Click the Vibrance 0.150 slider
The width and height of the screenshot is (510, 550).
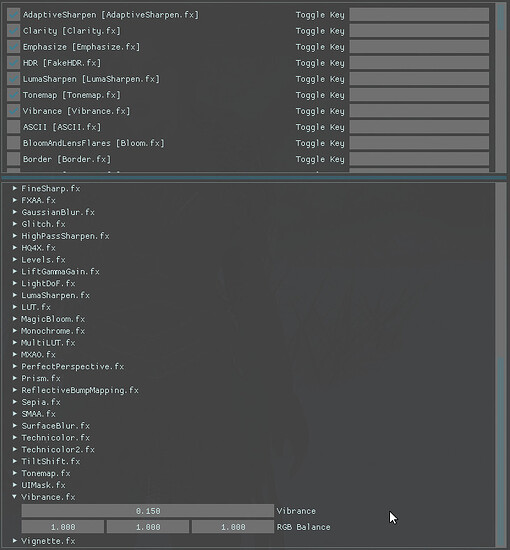click(148, 511)
